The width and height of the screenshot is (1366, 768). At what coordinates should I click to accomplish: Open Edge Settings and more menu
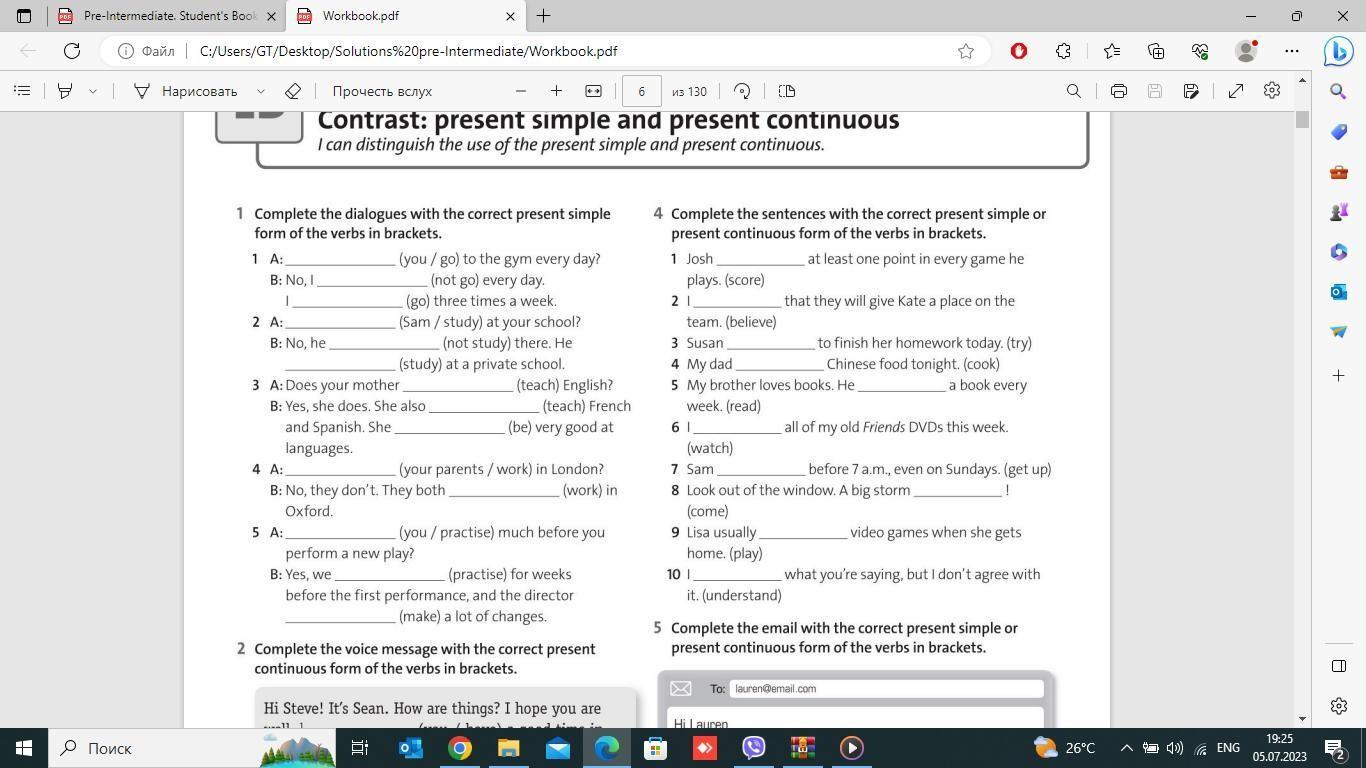1292,51
